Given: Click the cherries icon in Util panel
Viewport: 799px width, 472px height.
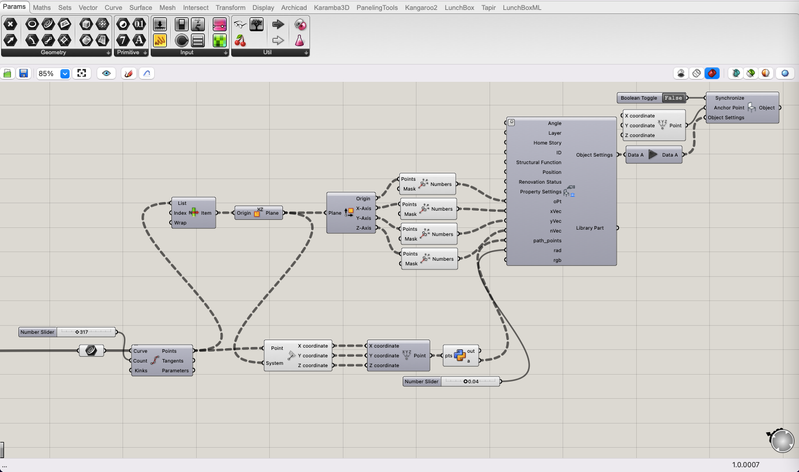Looking at the screenshot, I should [240, 41].
